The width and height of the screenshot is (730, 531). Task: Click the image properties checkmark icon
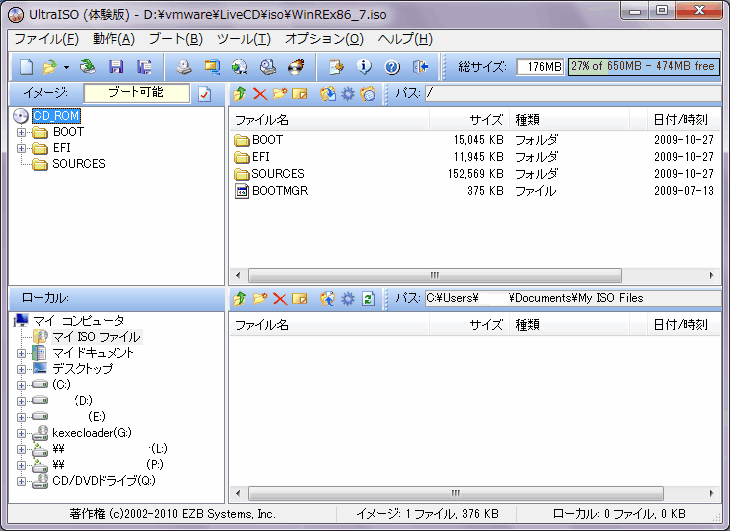(x=204, y=94)
